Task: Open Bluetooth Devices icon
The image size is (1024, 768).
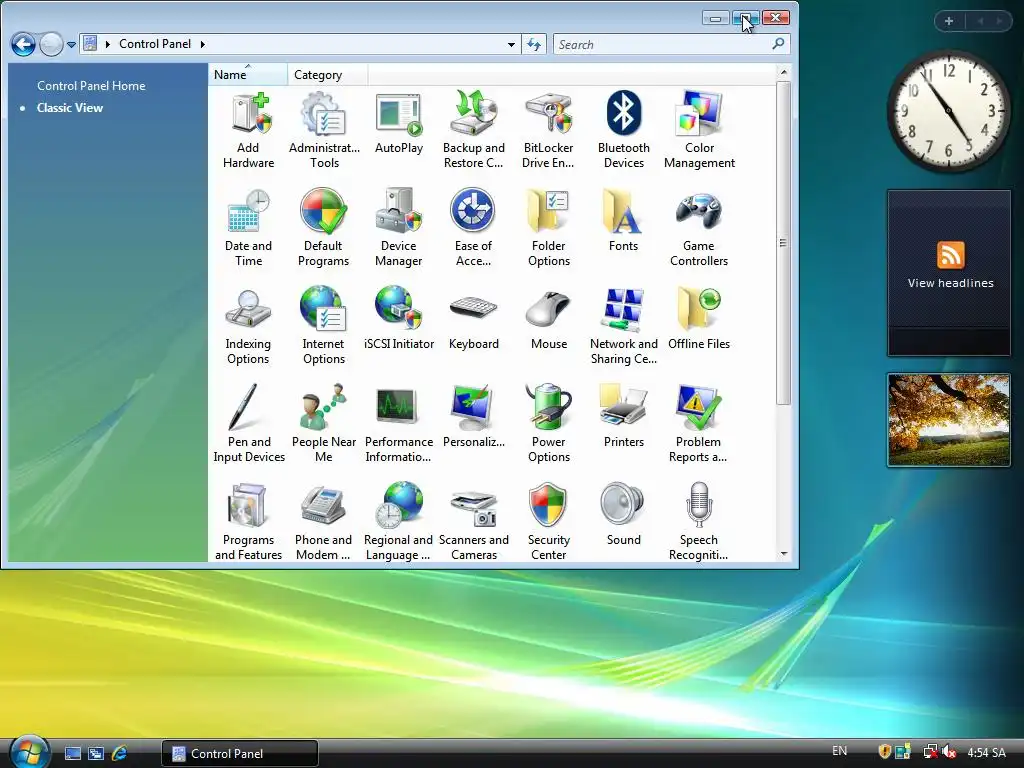Action: (624, 131)
